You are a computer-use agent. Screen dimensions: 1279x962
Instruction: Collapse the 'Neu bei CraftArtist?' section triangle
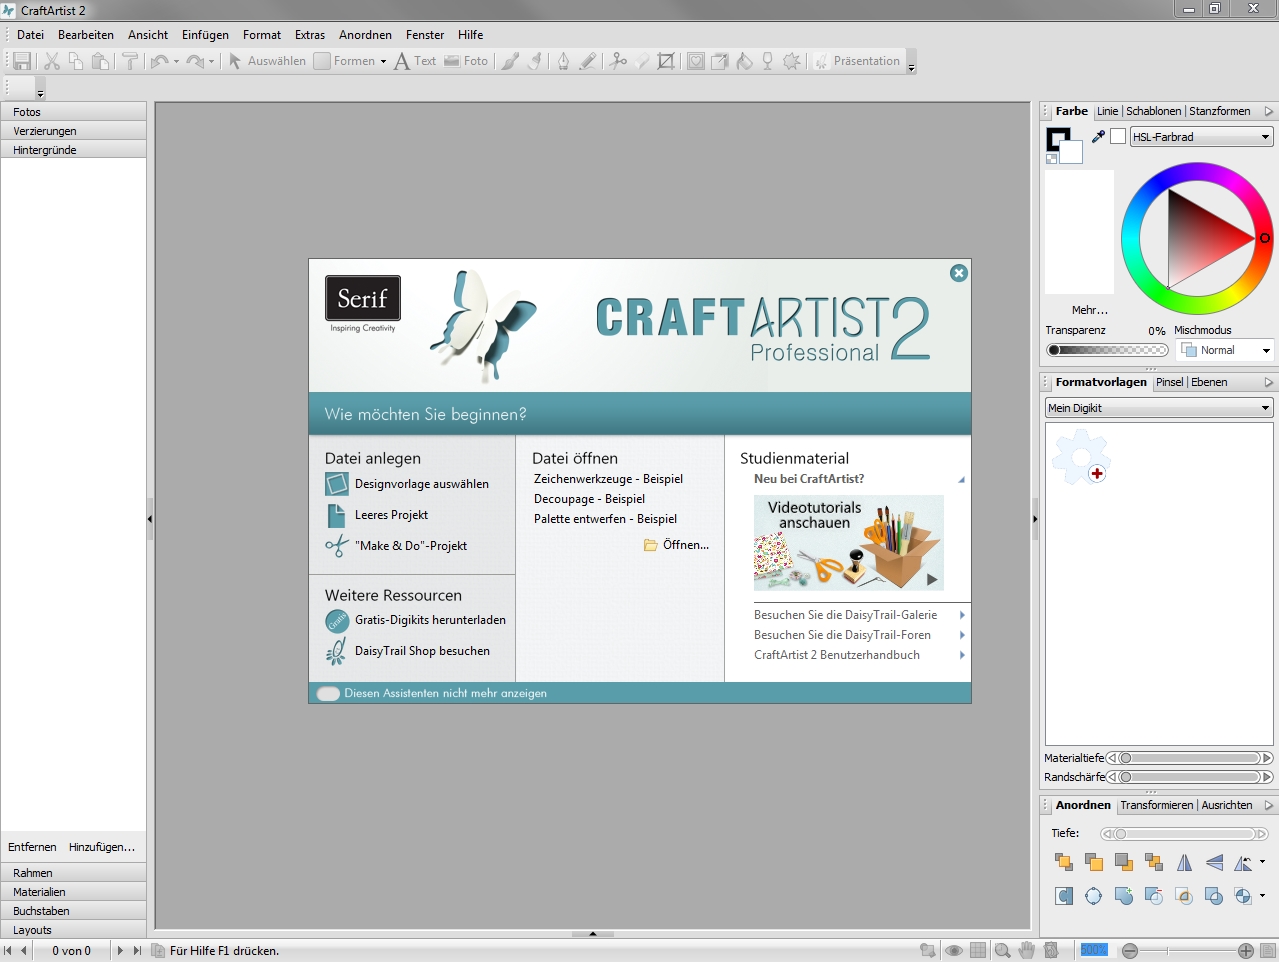point(960,479)
